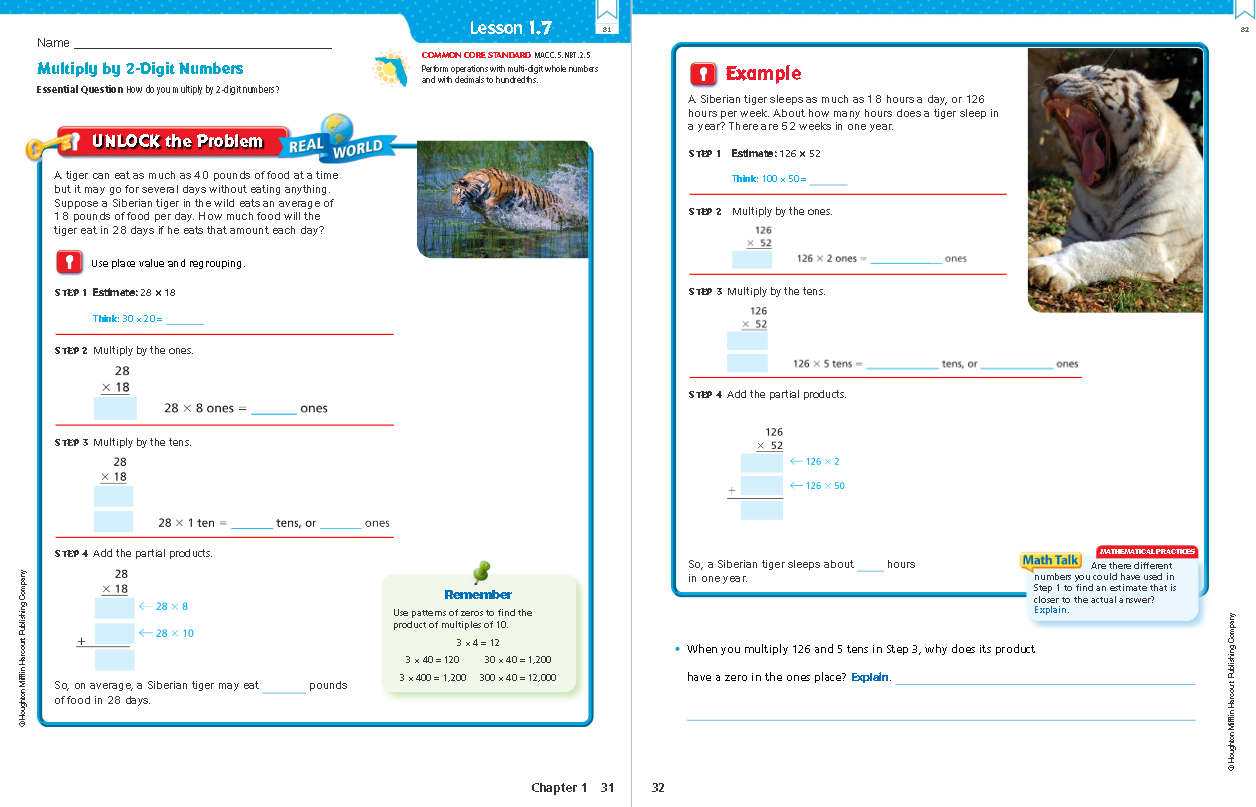
Task: Click the 'Math Talk' label
Action: (1050, 561)
